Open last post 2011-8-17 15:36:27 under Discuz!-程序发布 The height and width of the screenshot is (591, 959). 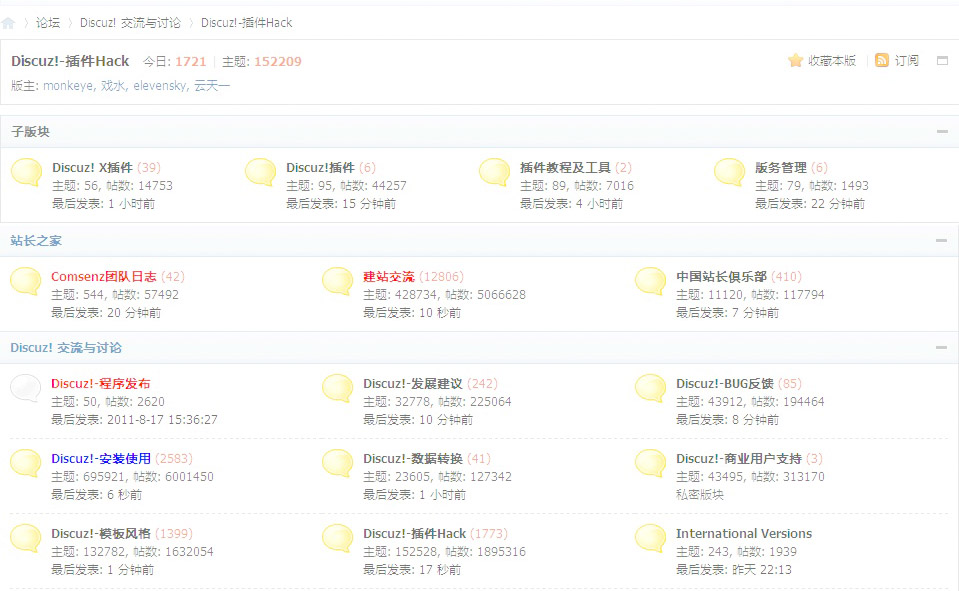click(162, 420)
